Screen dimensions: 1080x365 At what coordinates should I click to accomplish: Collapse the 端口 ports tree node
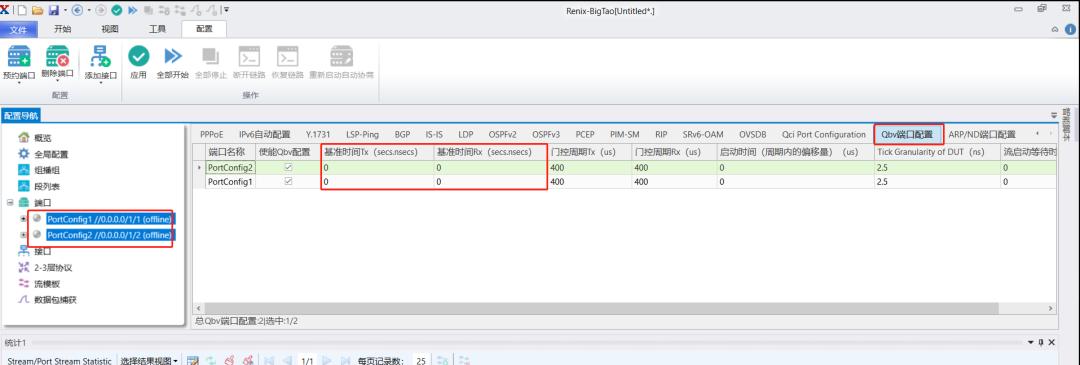click(10, 202)
